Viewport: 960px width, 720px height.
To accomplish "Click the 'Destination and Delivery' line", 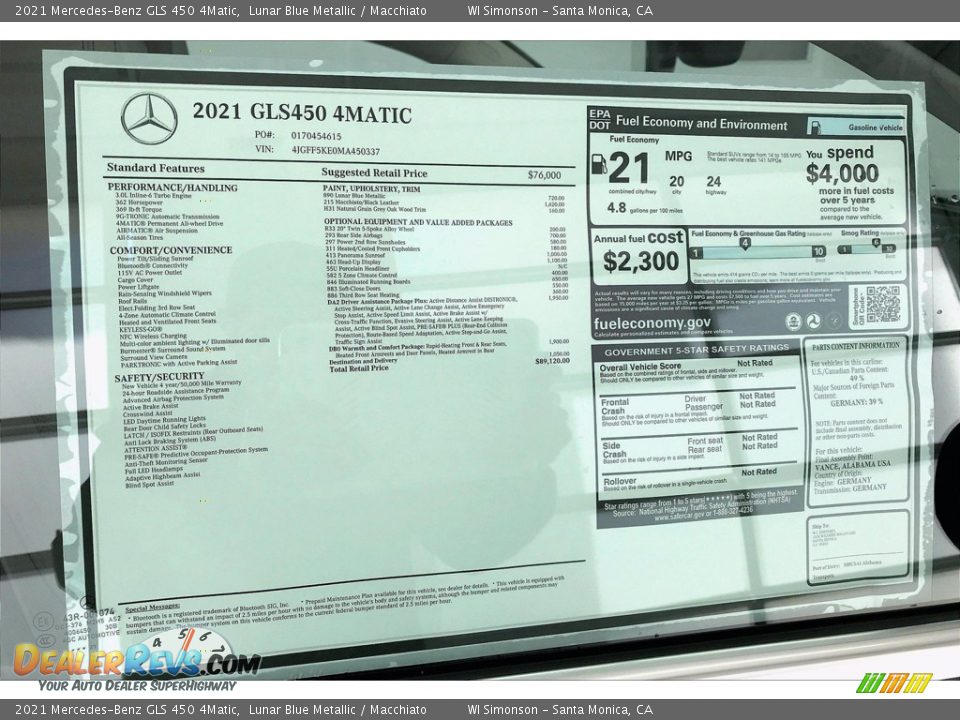I will (363, 361).
